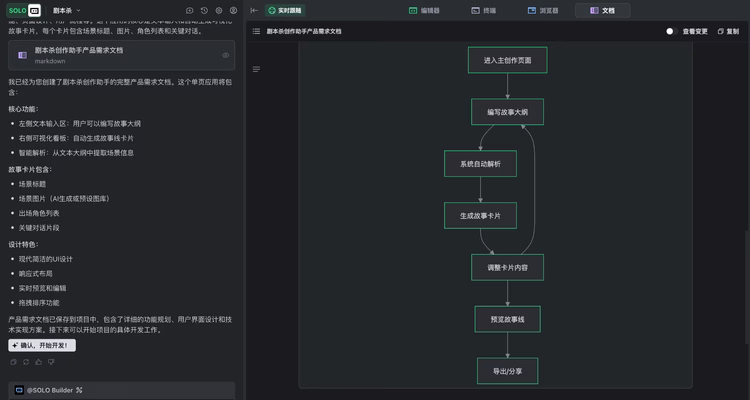750x400 pixels.
Task: Give thumbs up to the response
Action: (x=38, y=361)
